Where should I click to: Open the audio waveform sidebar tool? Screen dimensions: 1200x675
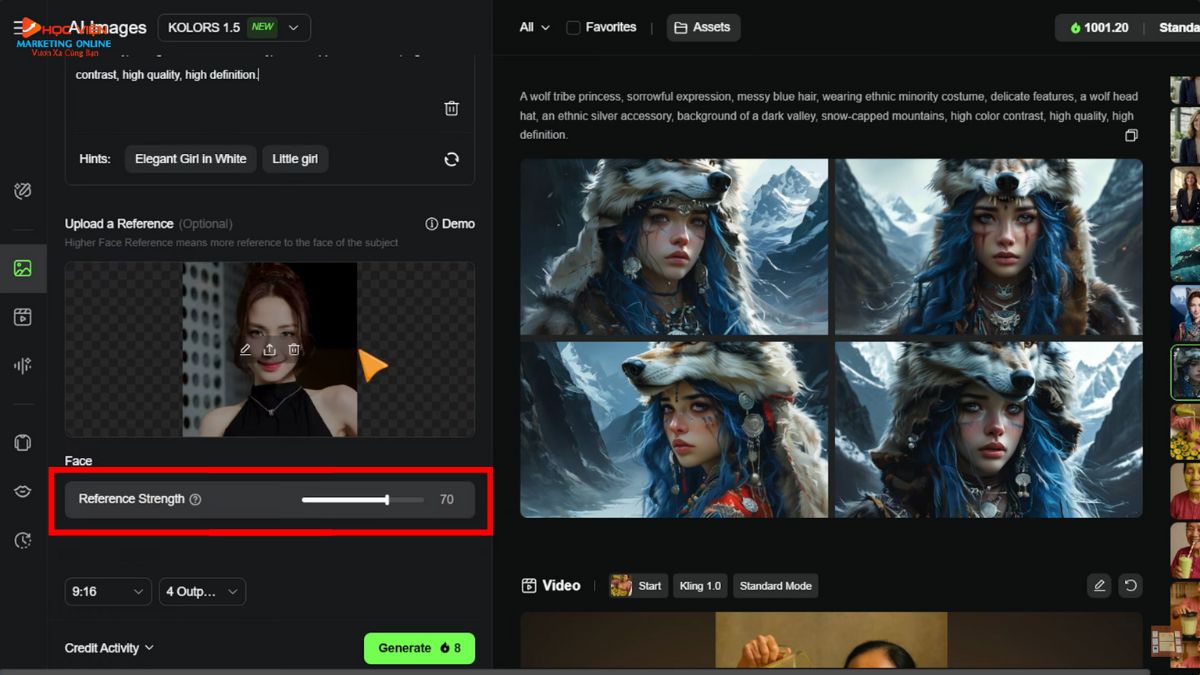pos(23,366)
